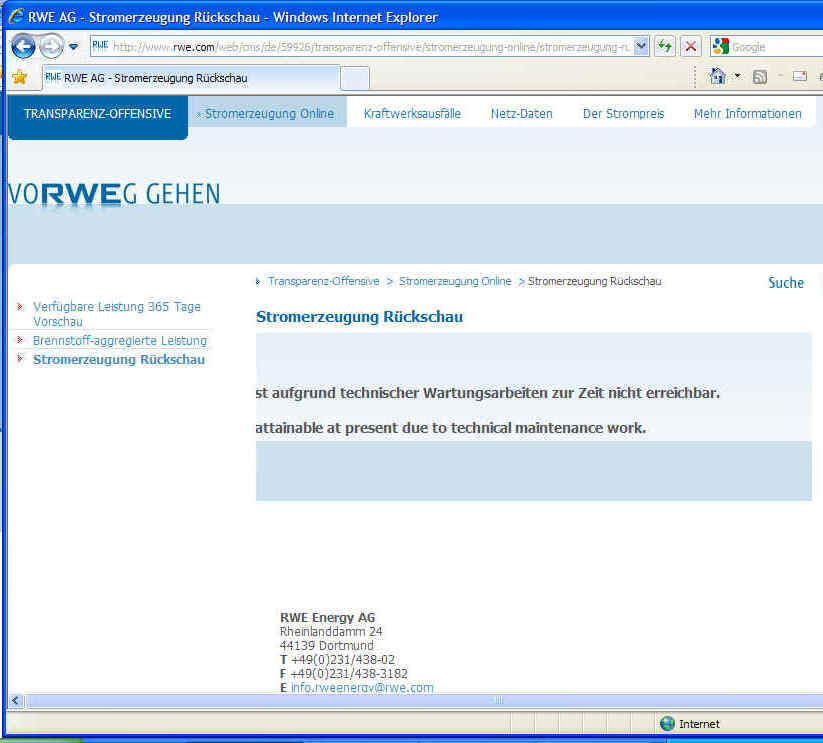Viewport: 823px width, 743px height.
Task: Click the browser Back arrow button
Action: click(23, 47)
